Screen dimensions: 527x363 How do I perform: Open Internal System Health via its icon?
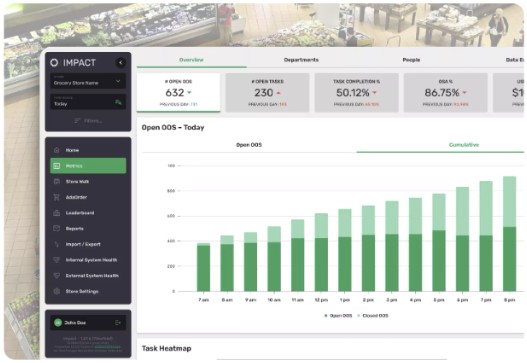pos(56,260)
